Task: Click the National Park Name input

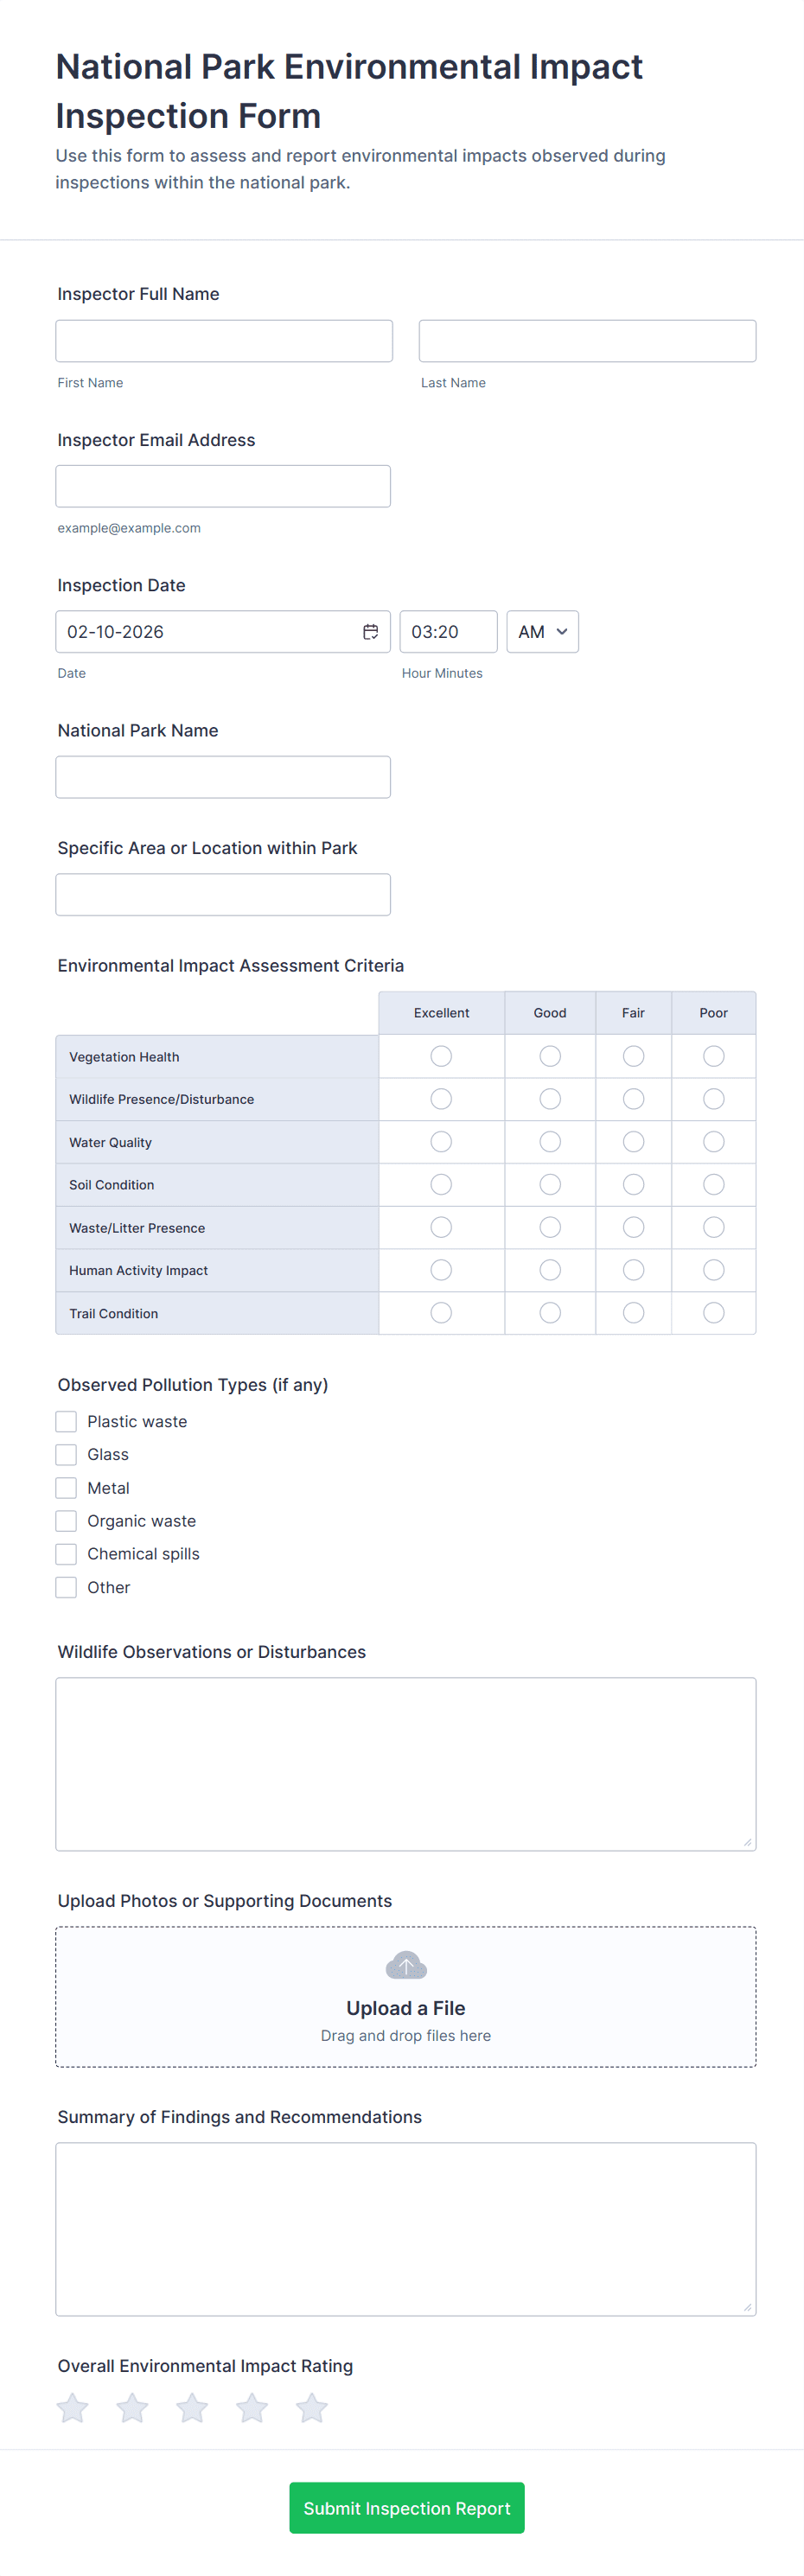Action: [223, 777]
